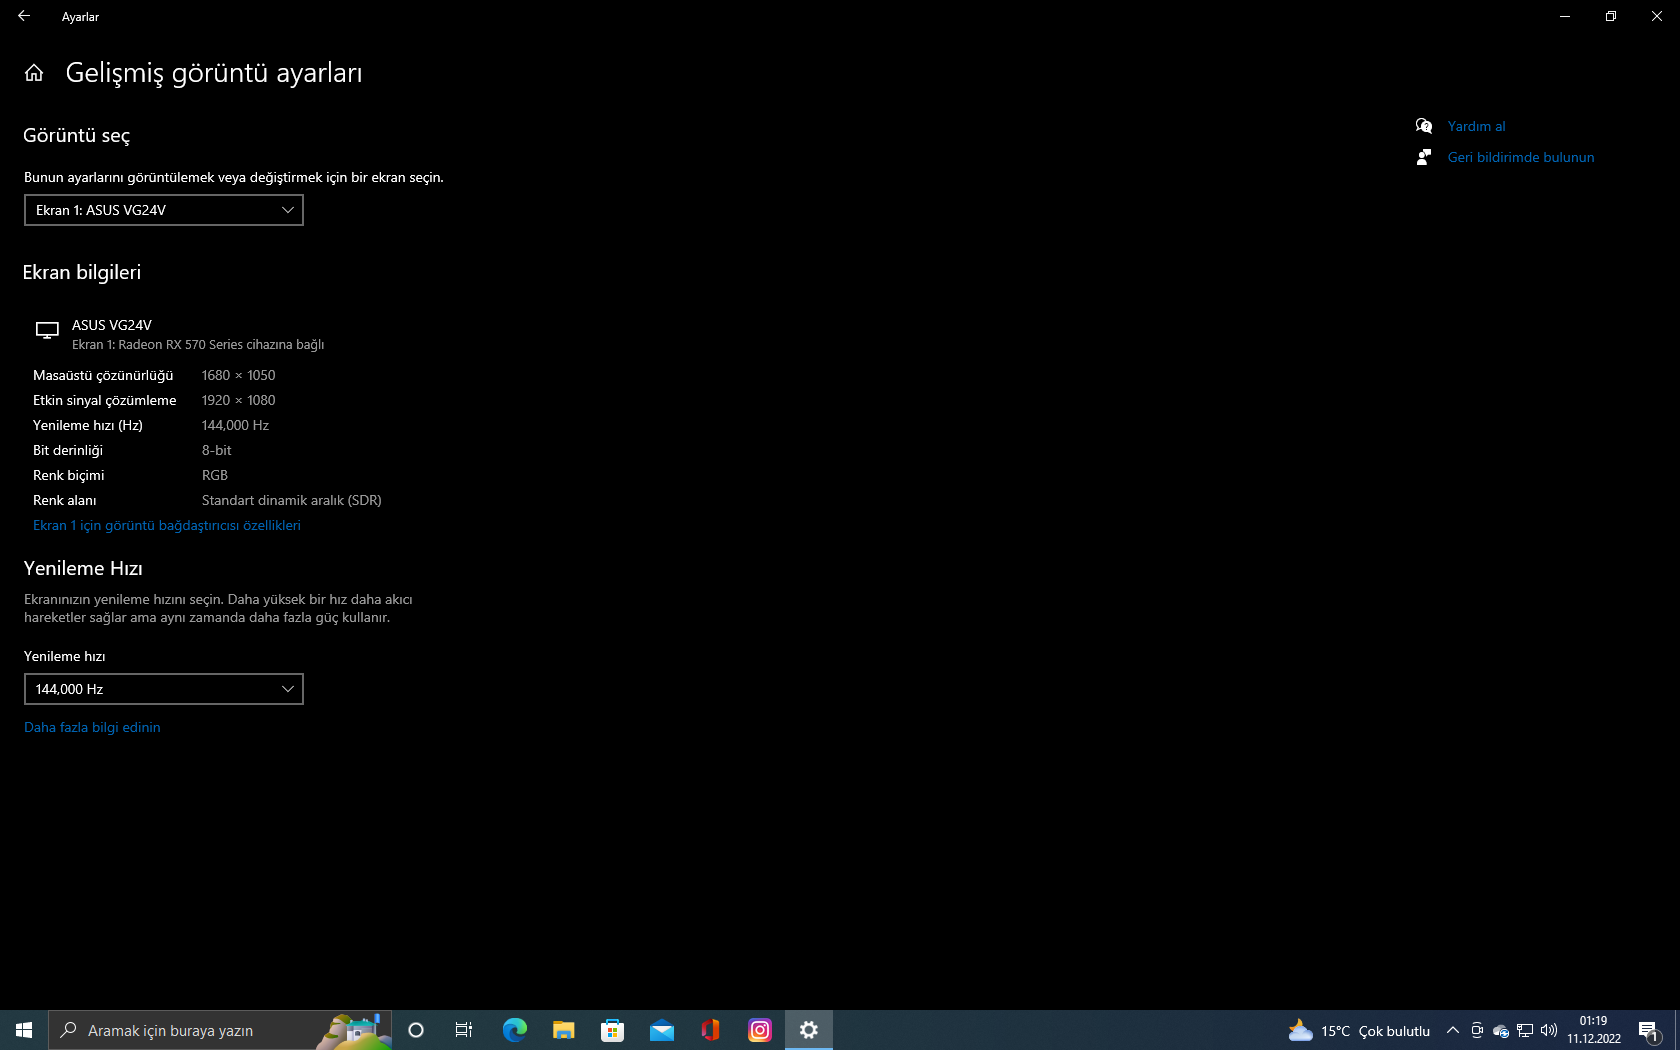The height and width of the screenshot is (1050, 1680).
Task: Click the Geri bildirimde bulunun link
Action: pyautogui.click(x=1521, y=157)
